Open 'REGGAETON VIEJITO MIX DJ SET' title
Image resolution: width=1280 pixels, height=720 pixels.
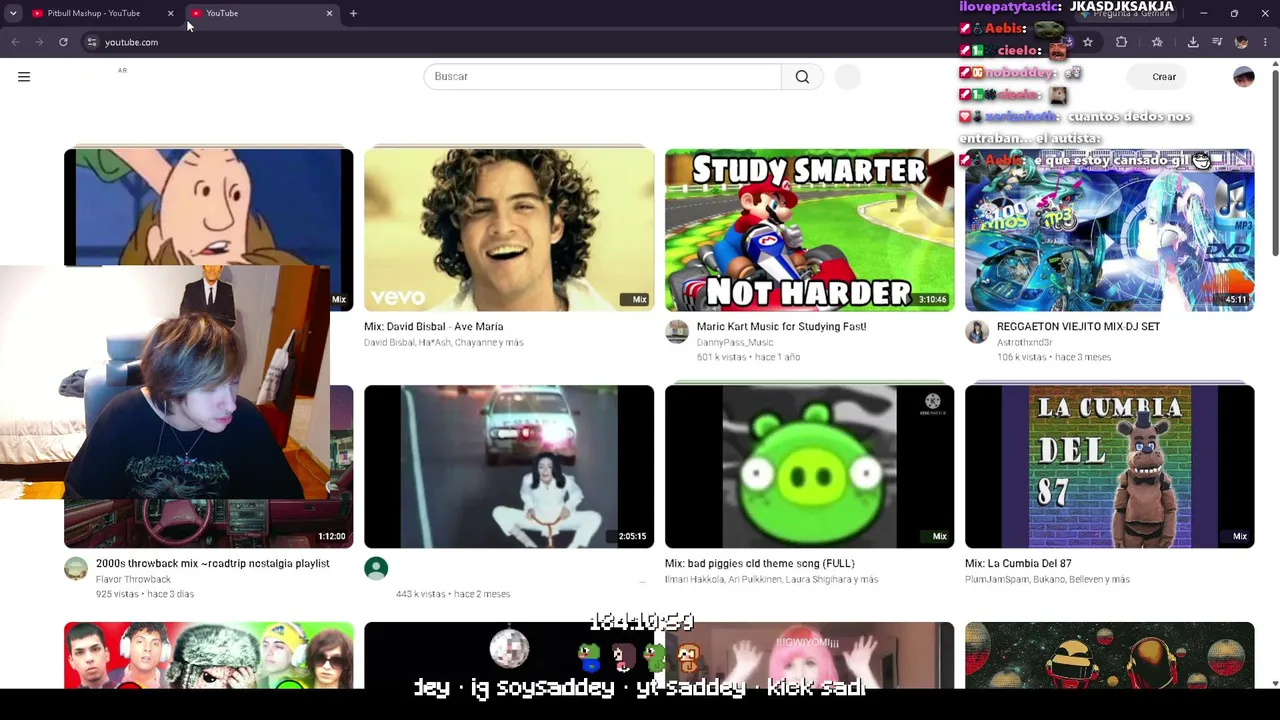(1078, 327)
